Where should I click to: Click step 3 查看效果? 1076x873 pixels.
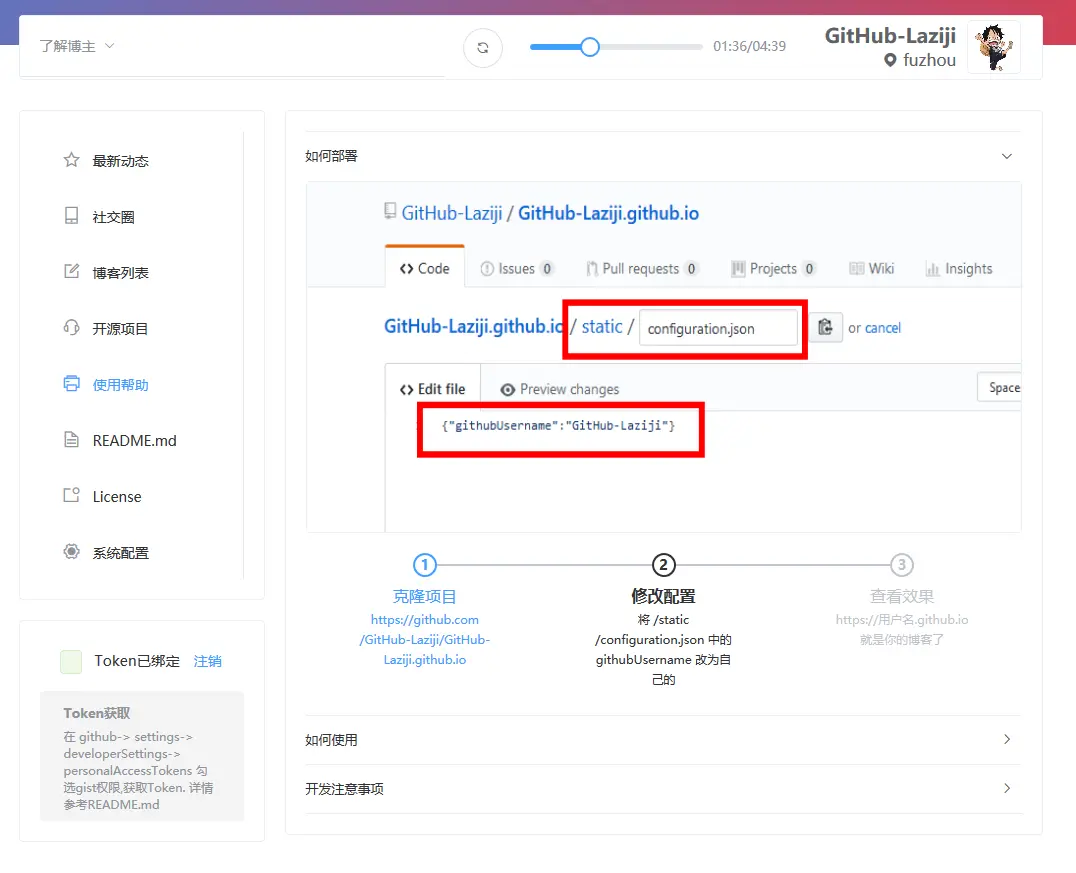click(902, 596)
